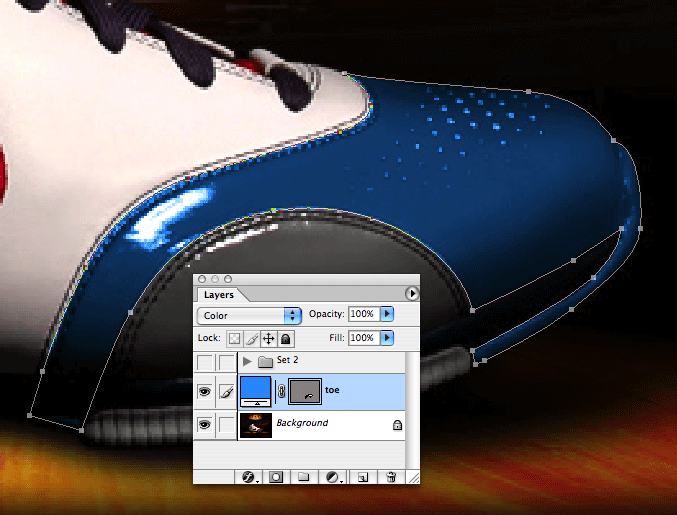Screen dimensions: 677x515
Task: Enable Lock all padlock
Action: (x=285, y=339)
